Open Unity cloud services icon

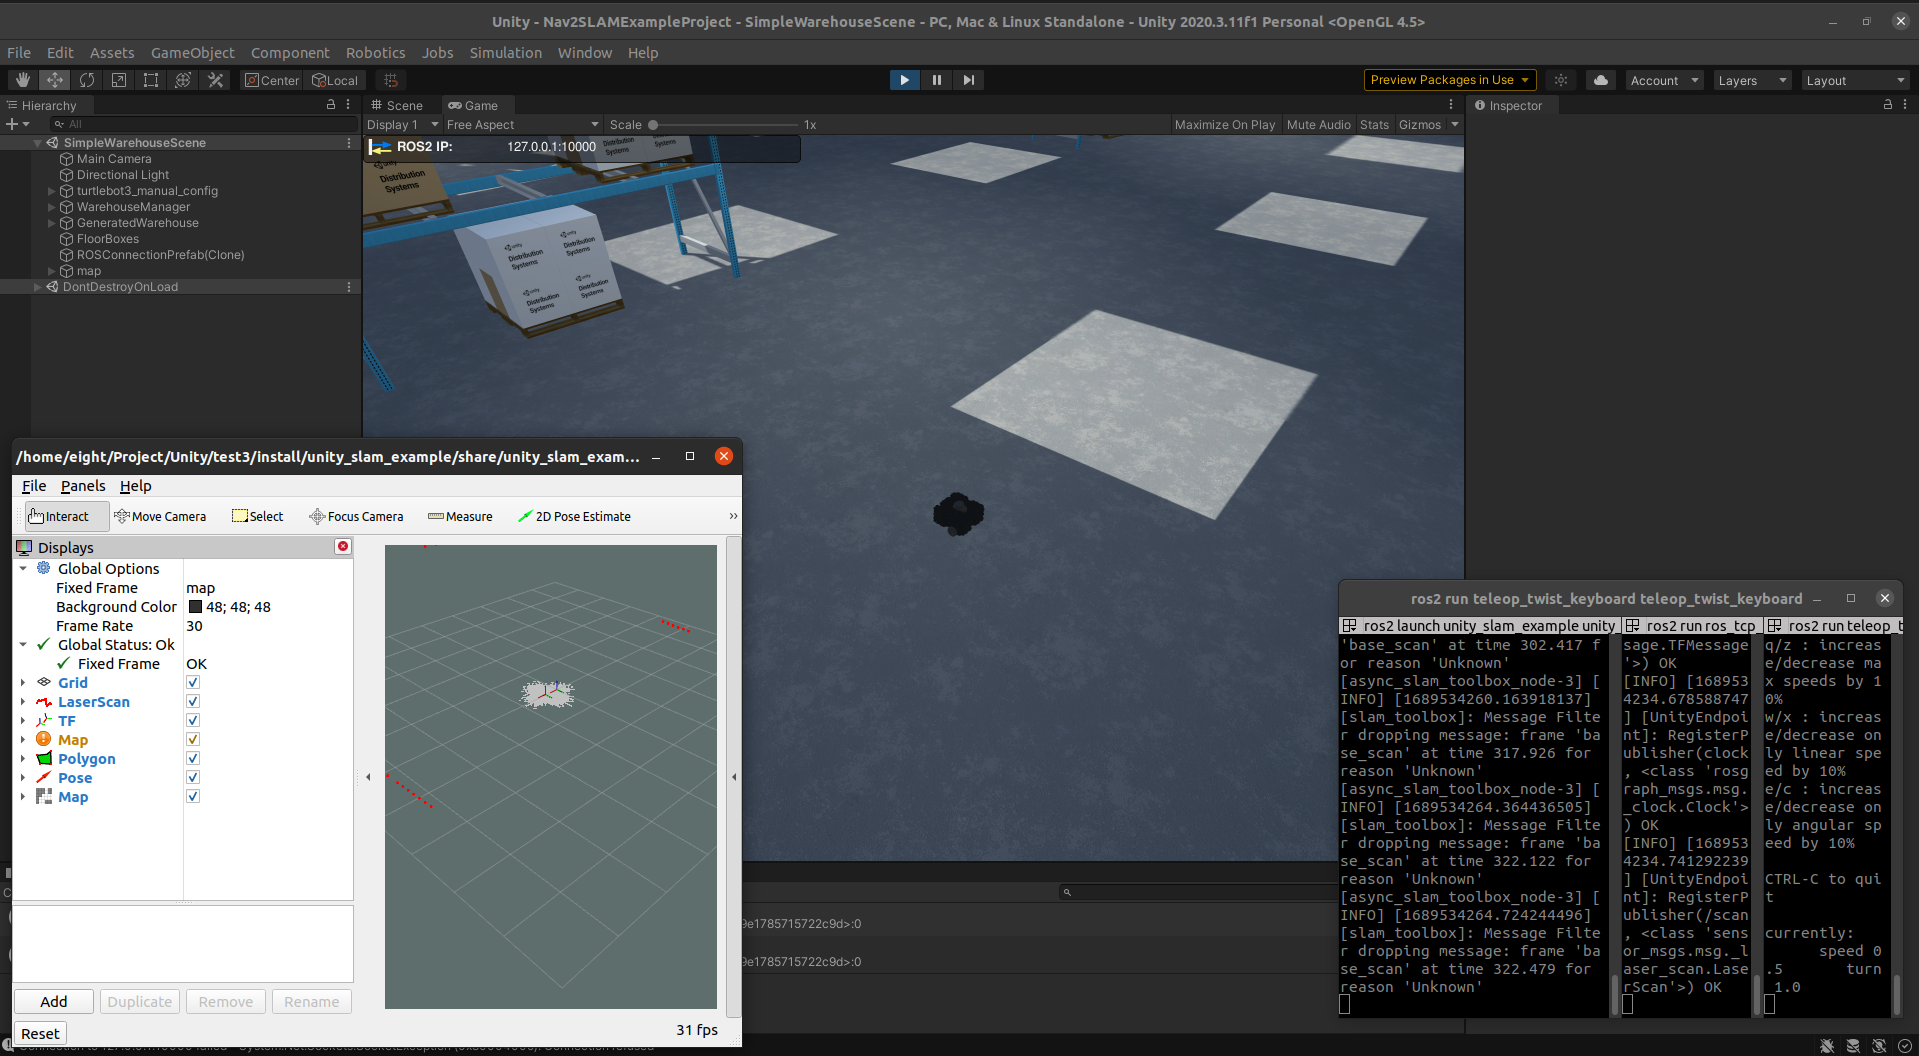tap(1601, 80)
